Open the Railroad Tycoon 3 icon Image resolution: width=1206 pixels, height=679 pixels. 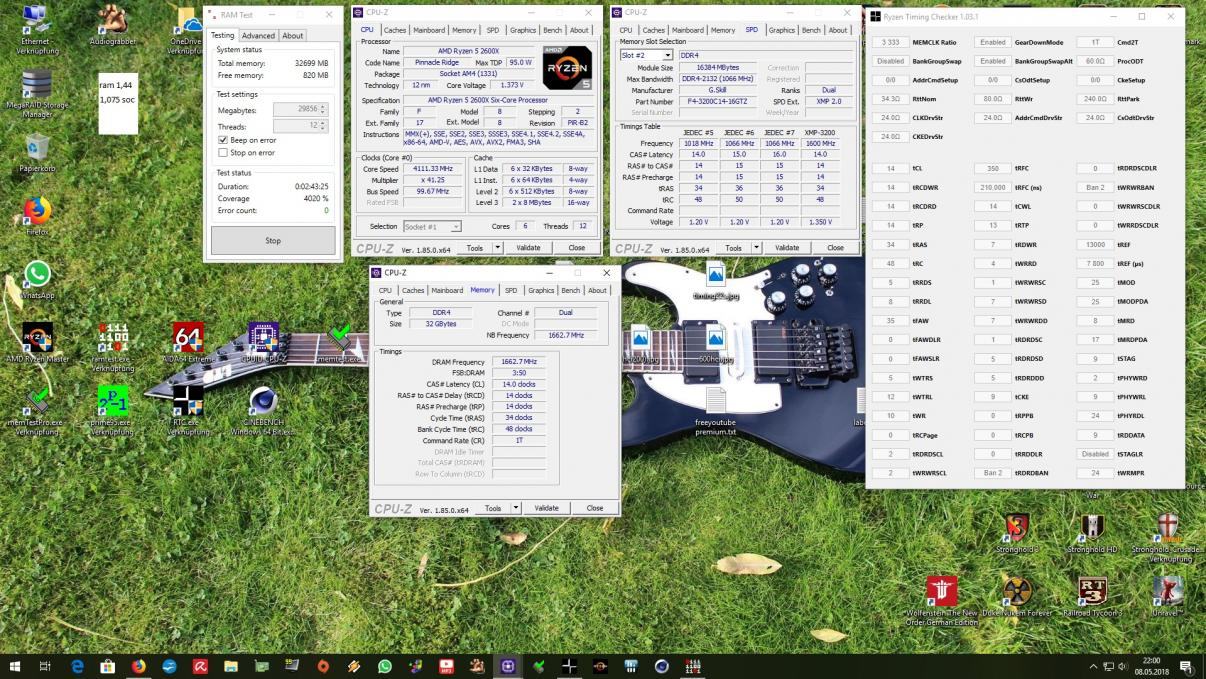(x=1091, y=597)
